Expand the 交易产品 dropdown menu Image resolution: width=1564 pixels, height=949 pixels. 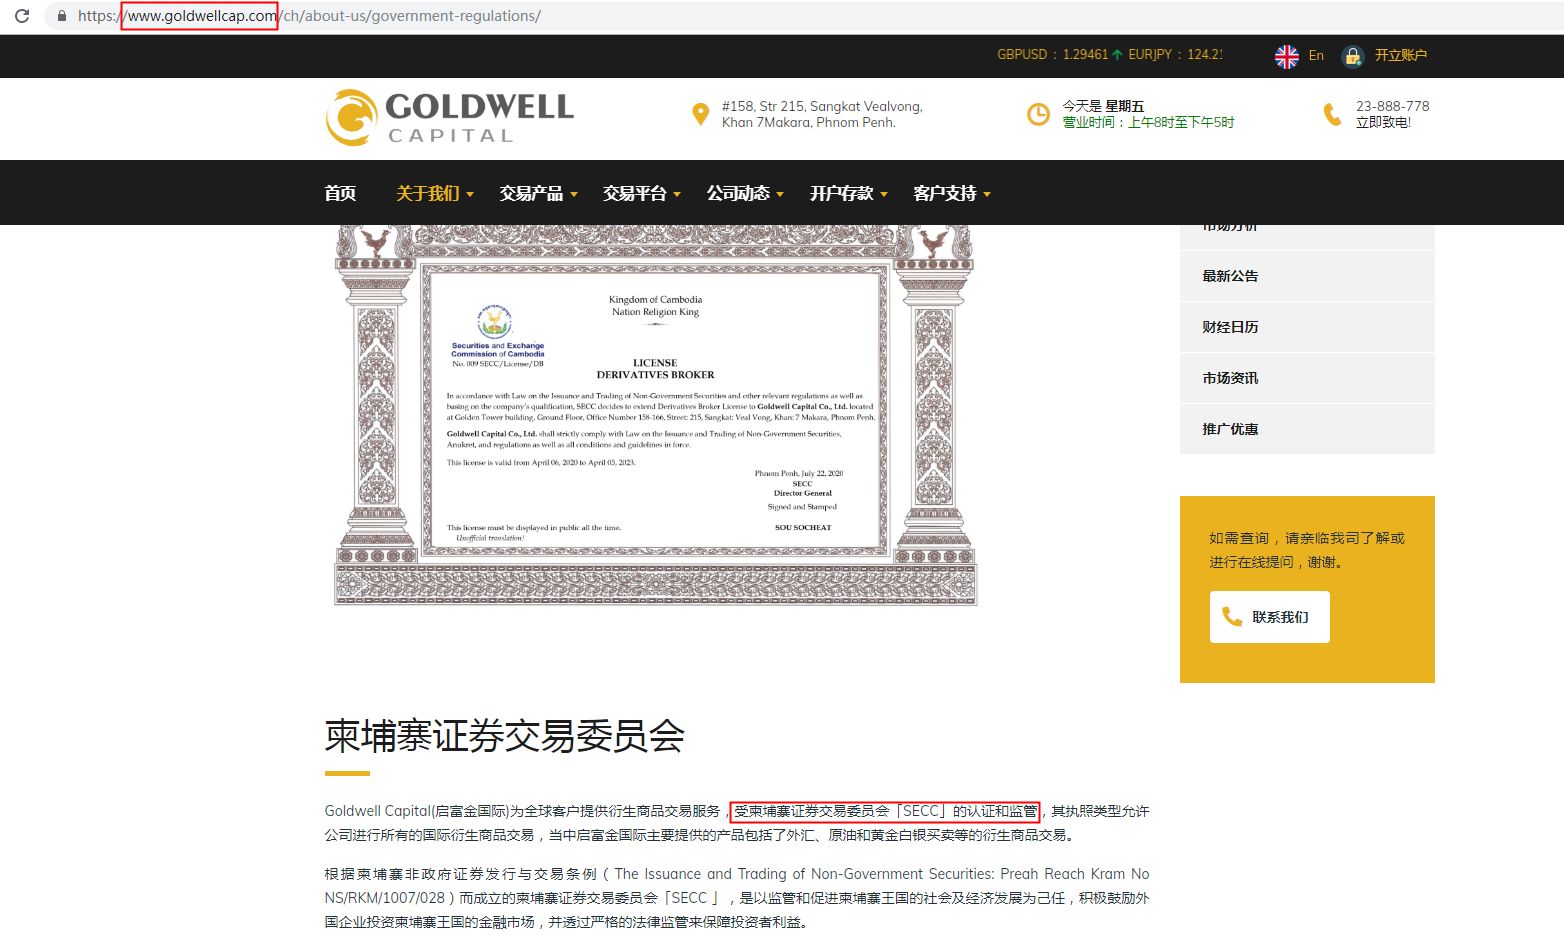(x=538, y=193)
